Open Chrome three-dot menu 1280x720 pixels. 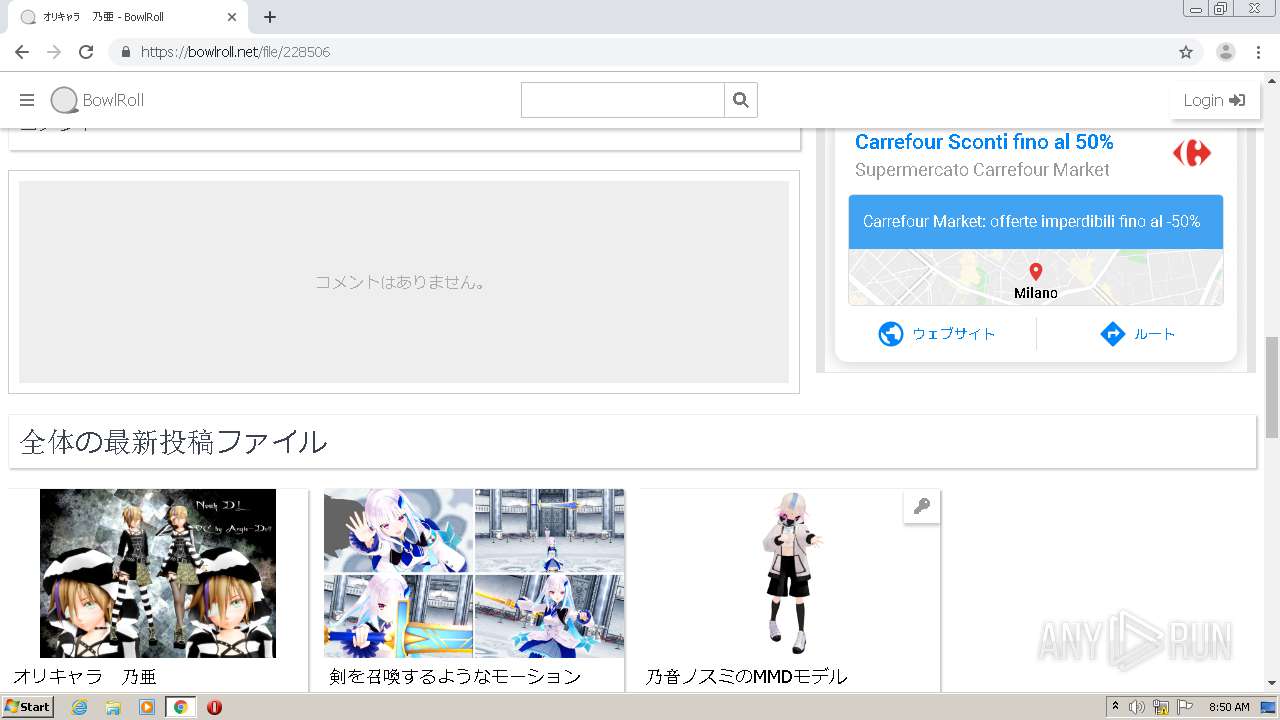click(1258, 52)
